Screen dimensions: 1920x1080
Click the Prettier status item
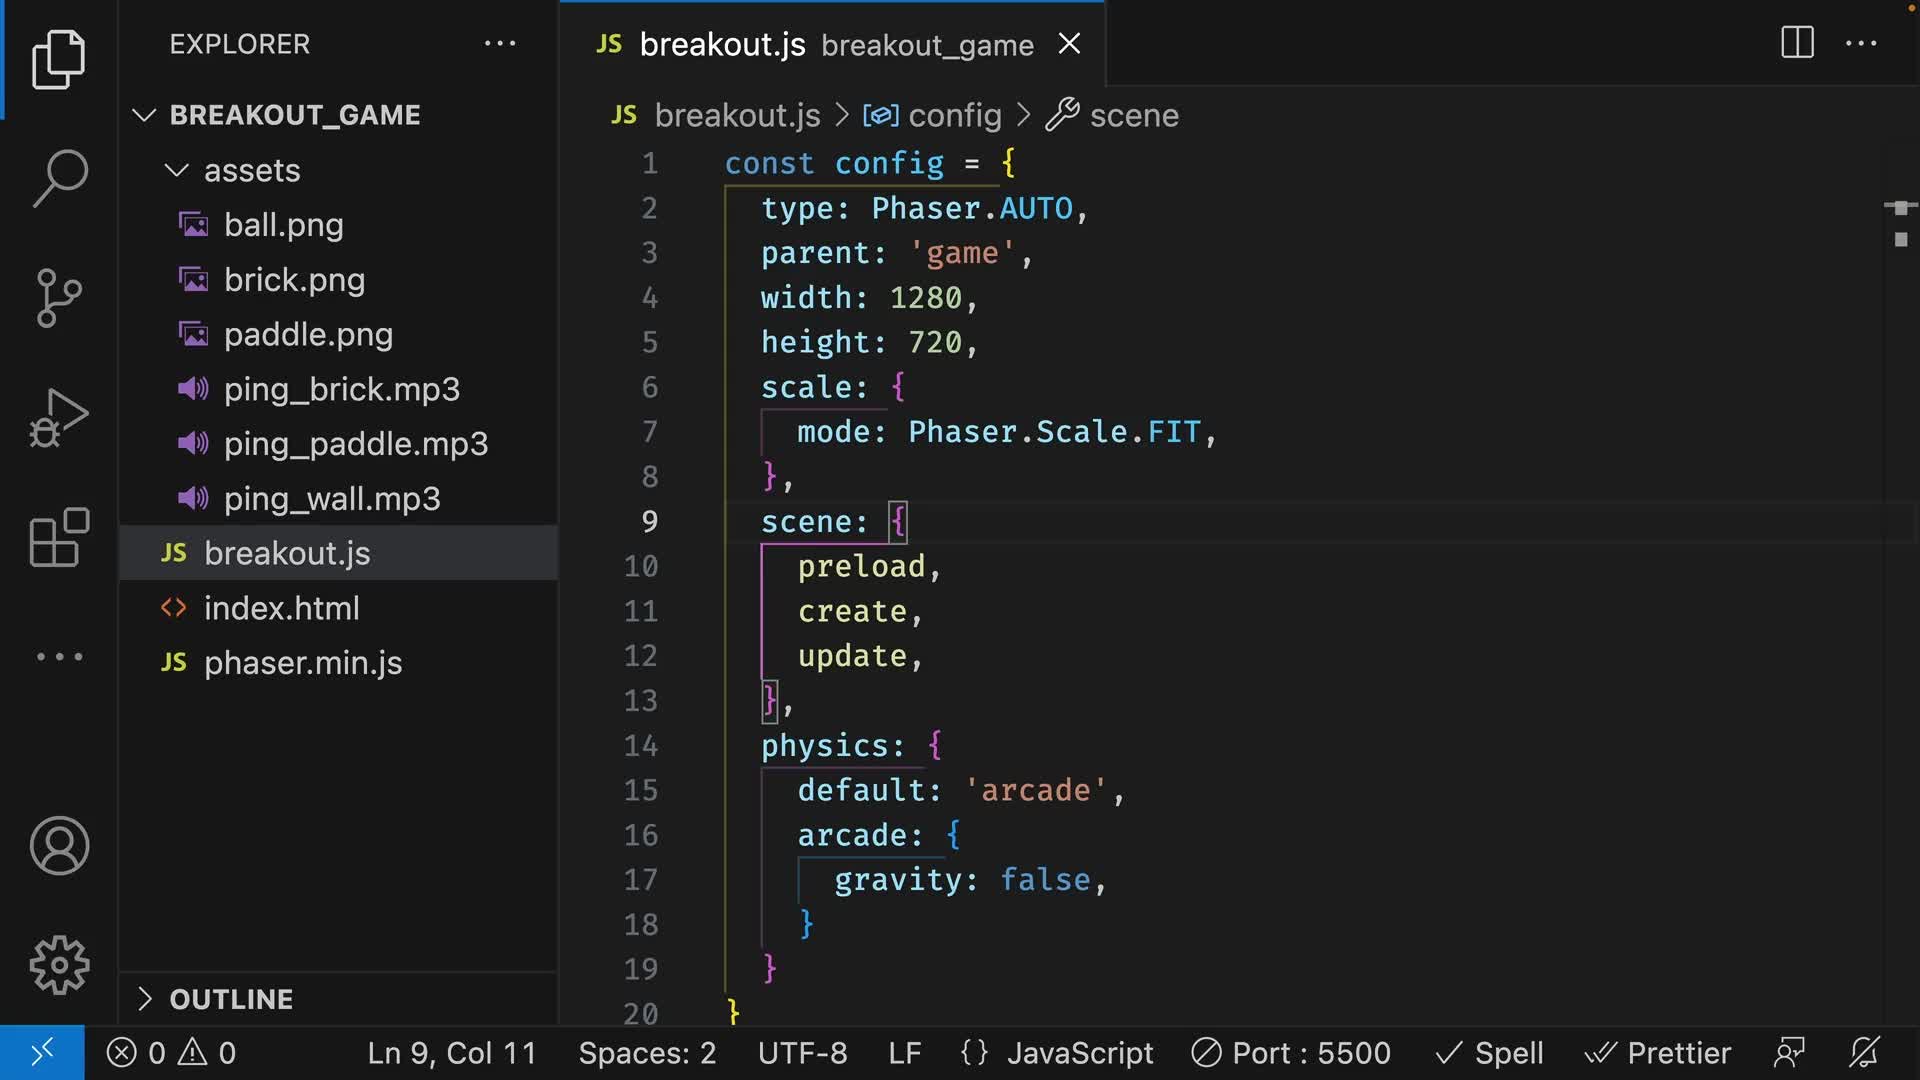1657,1053
